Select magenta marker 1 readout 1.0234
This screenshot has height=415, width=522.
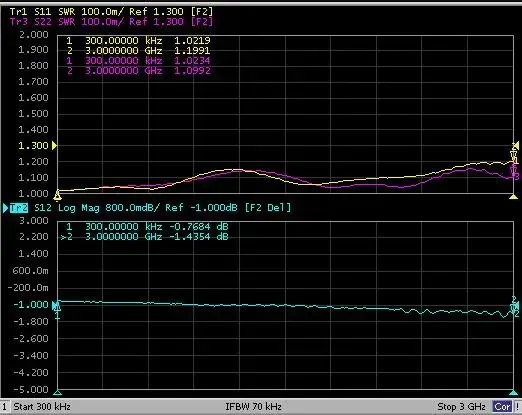tap(138, 61)
